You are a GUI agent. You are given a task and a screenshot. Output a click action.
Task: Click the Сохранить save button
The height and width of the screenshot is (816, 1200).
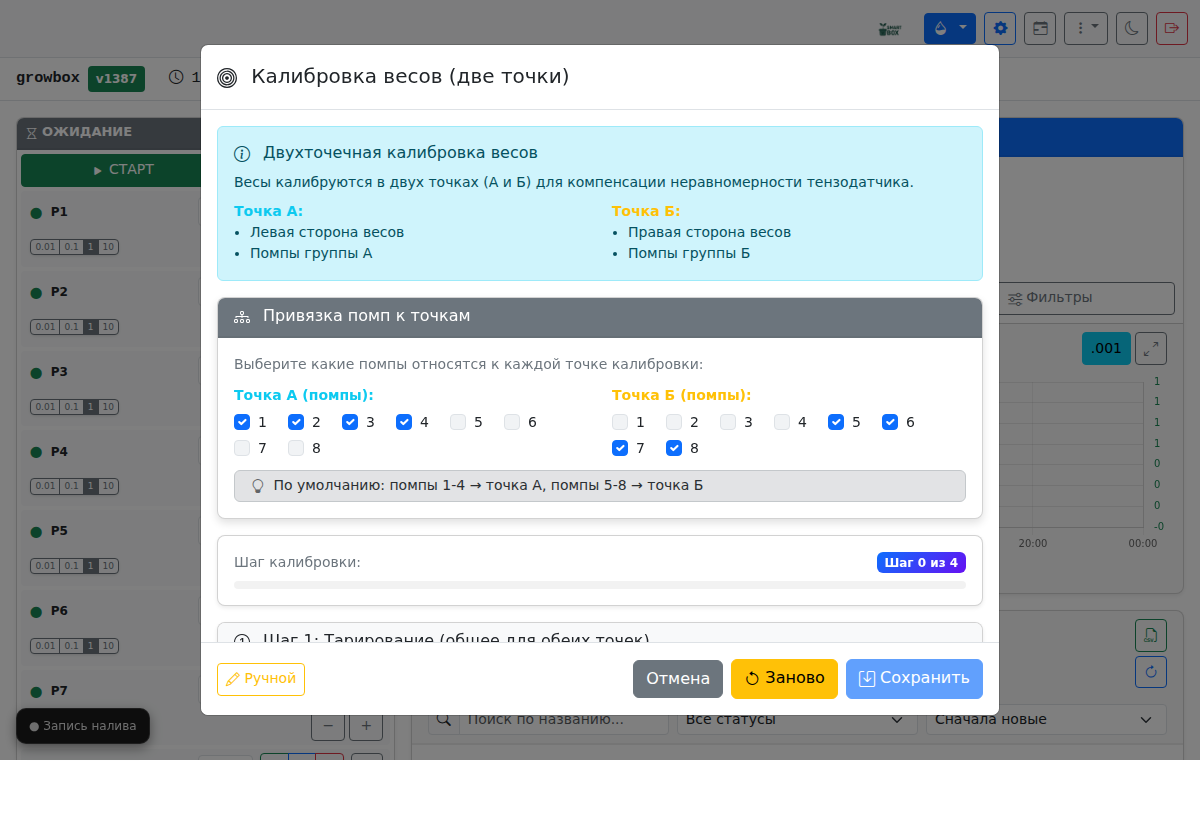tap(914, 679)
